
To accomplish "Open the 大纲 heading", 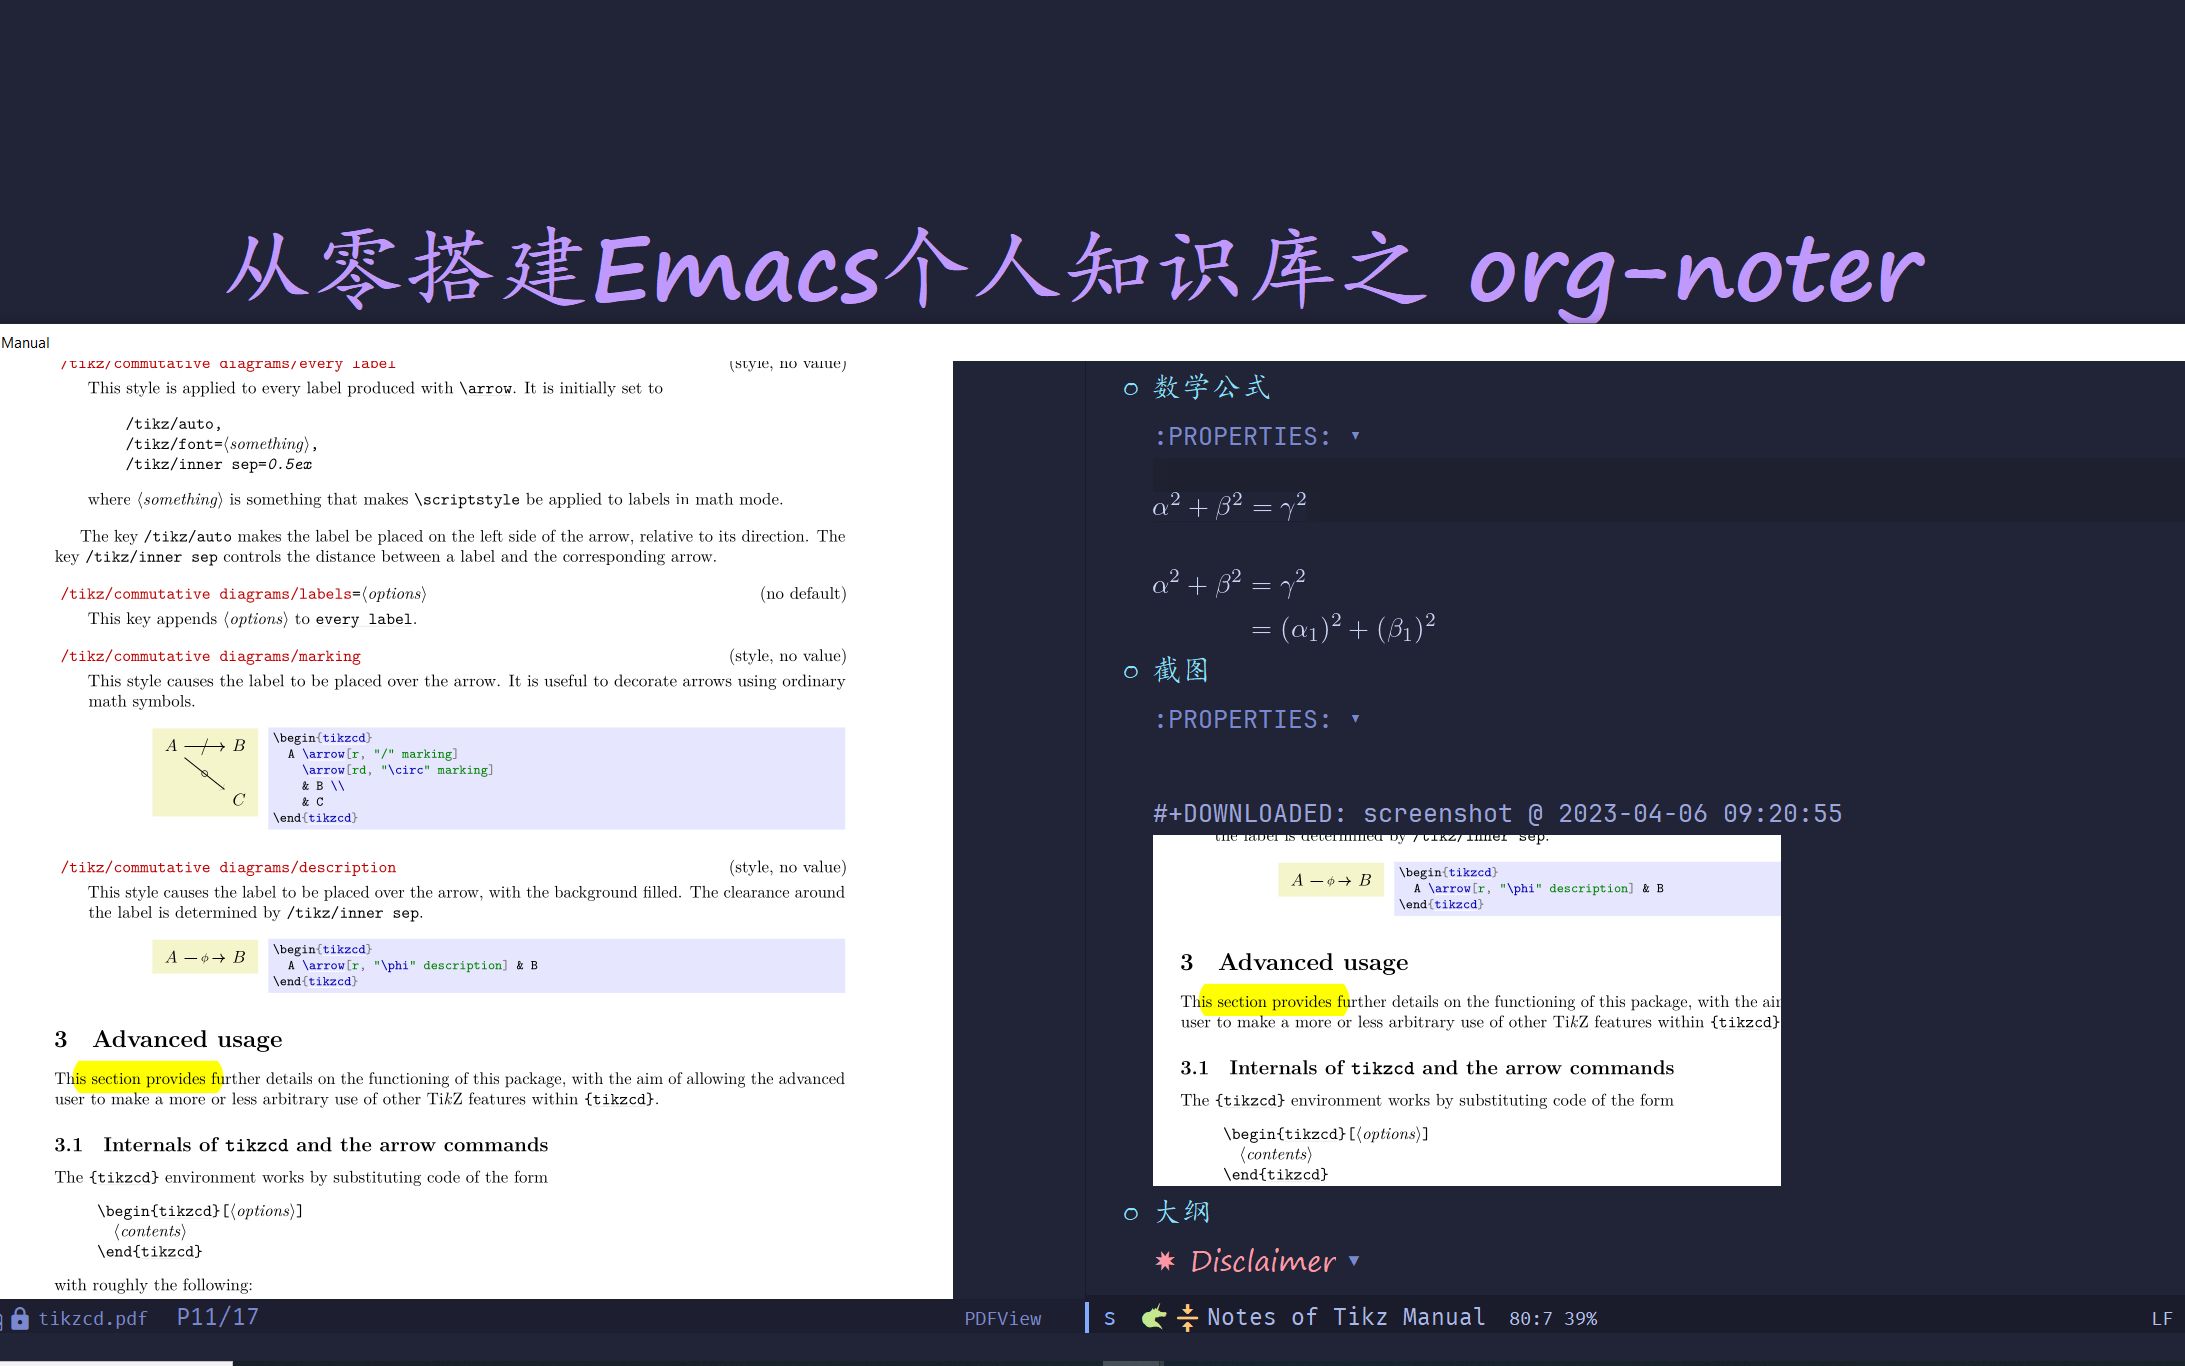I will tap(1182, 1212).
